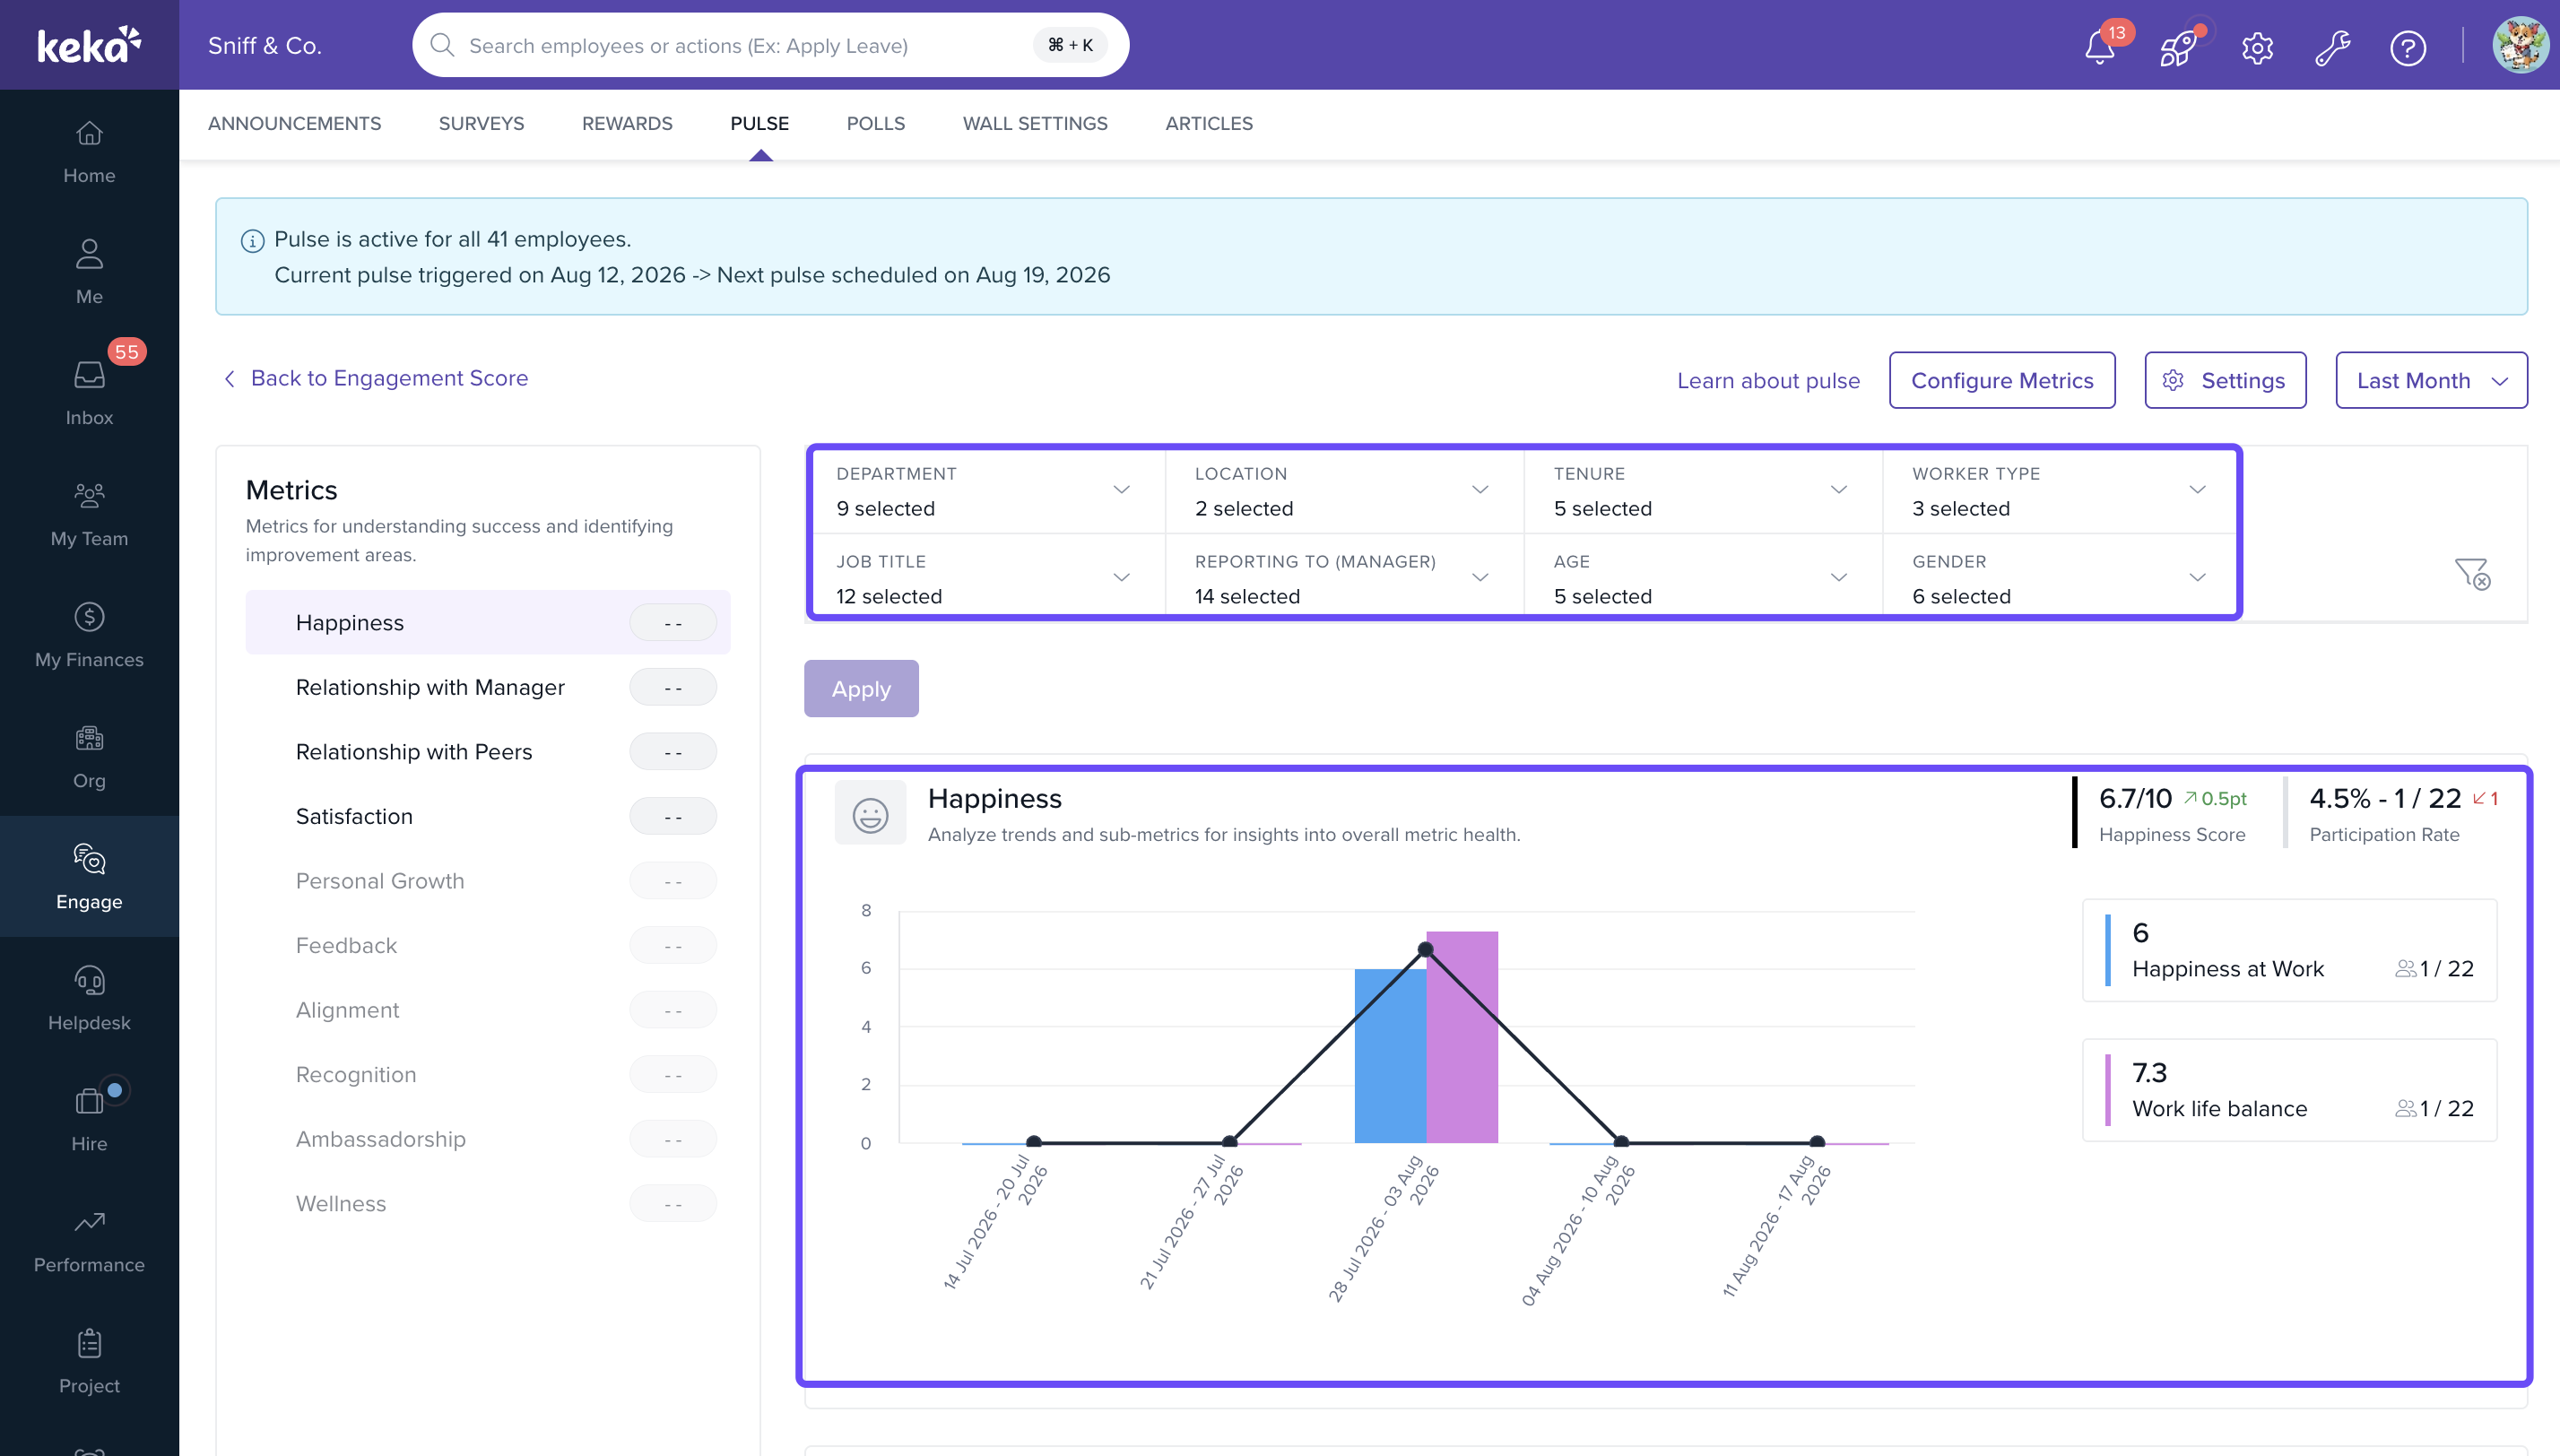Go to My Finances in sidebar
Image resolution: width=2560 pixels, height=1456 pixels.
point(89,635)
